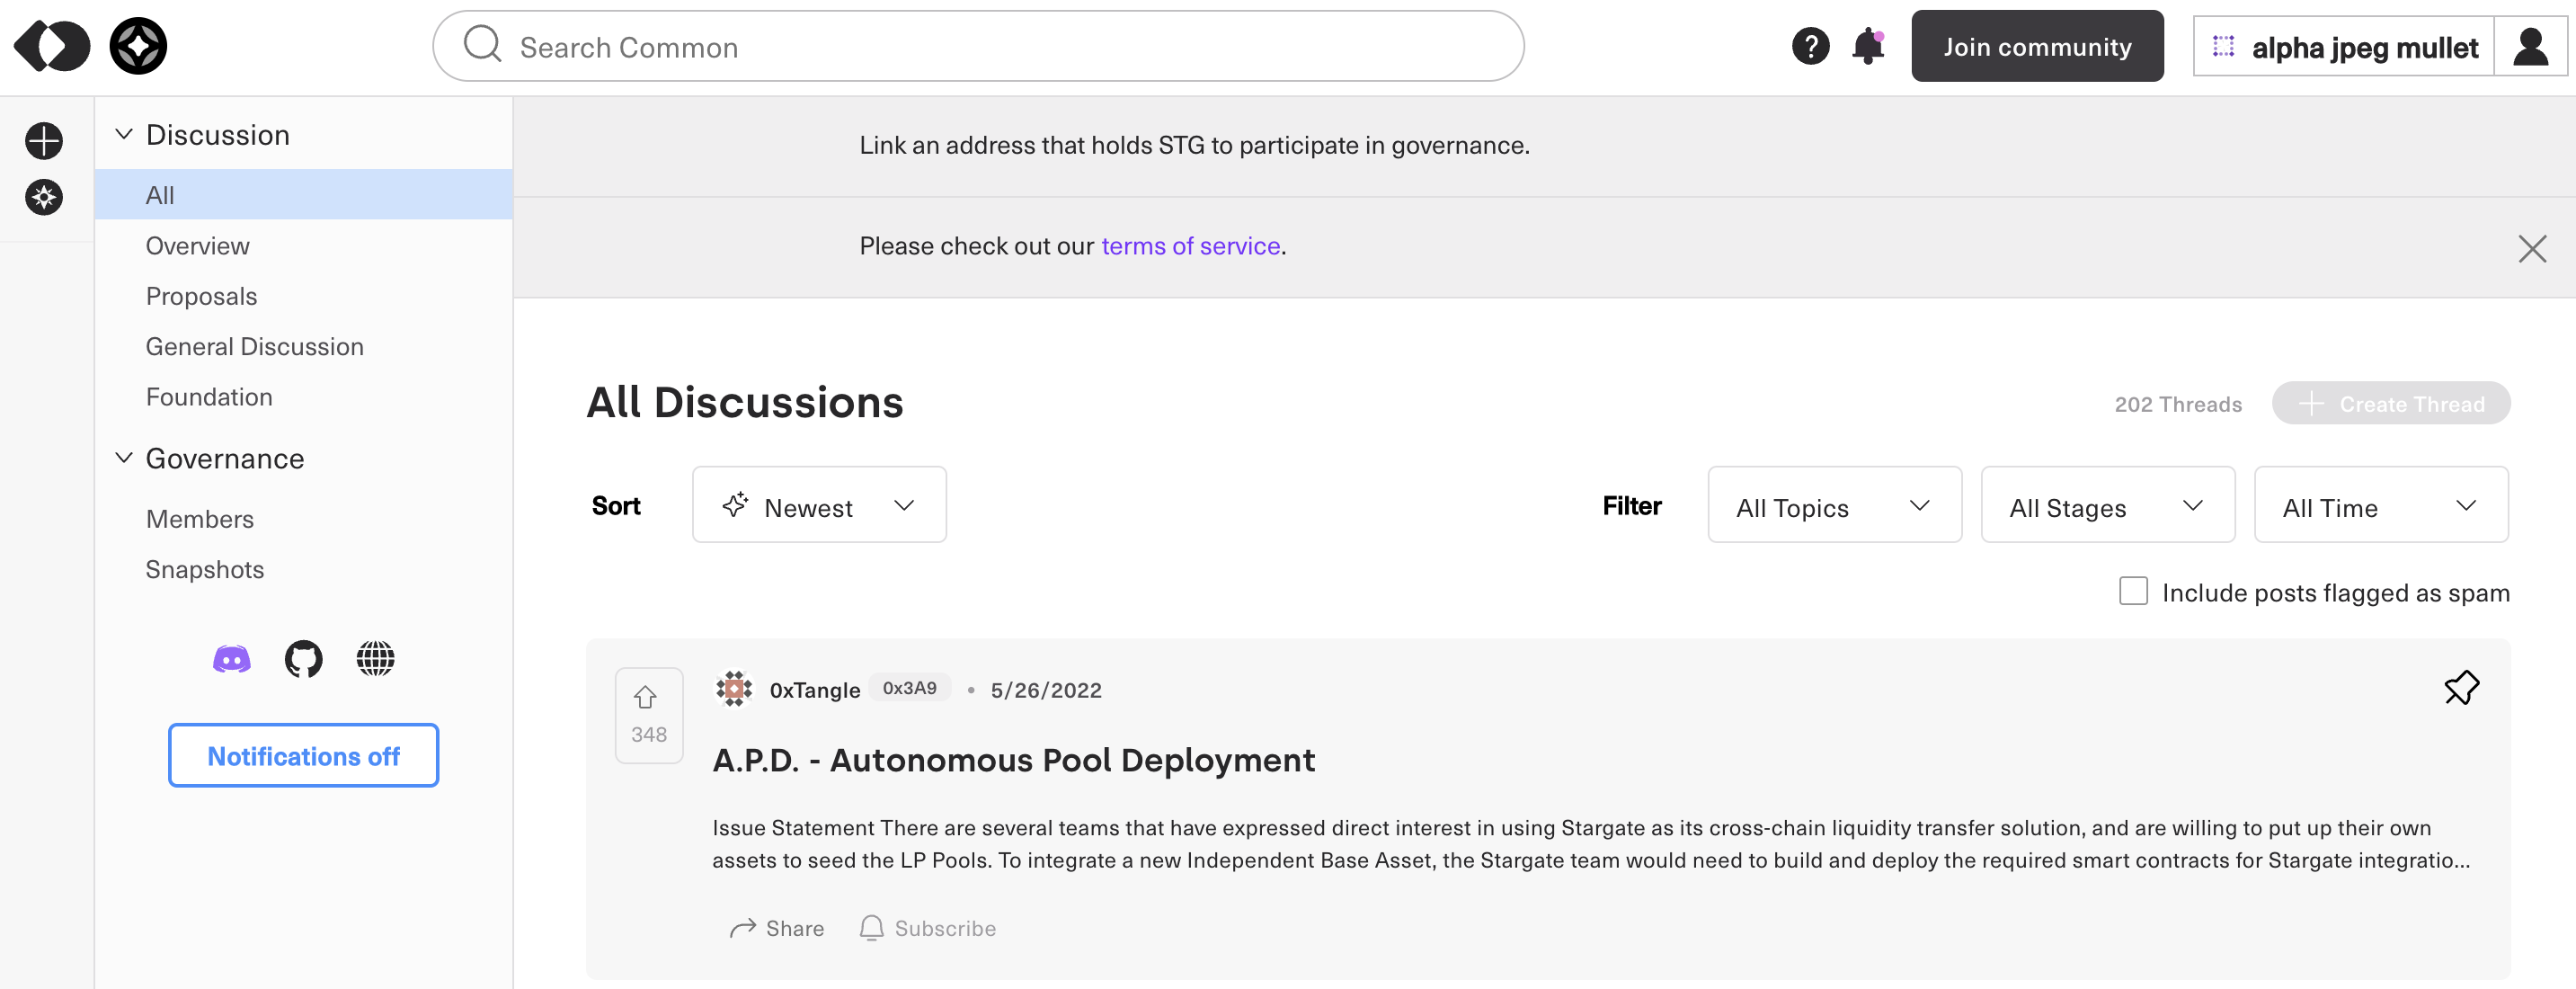The width and height of the screenshot is (2576, 989).
Task: Collapse the Discussion section
Action: coord(124,134)
